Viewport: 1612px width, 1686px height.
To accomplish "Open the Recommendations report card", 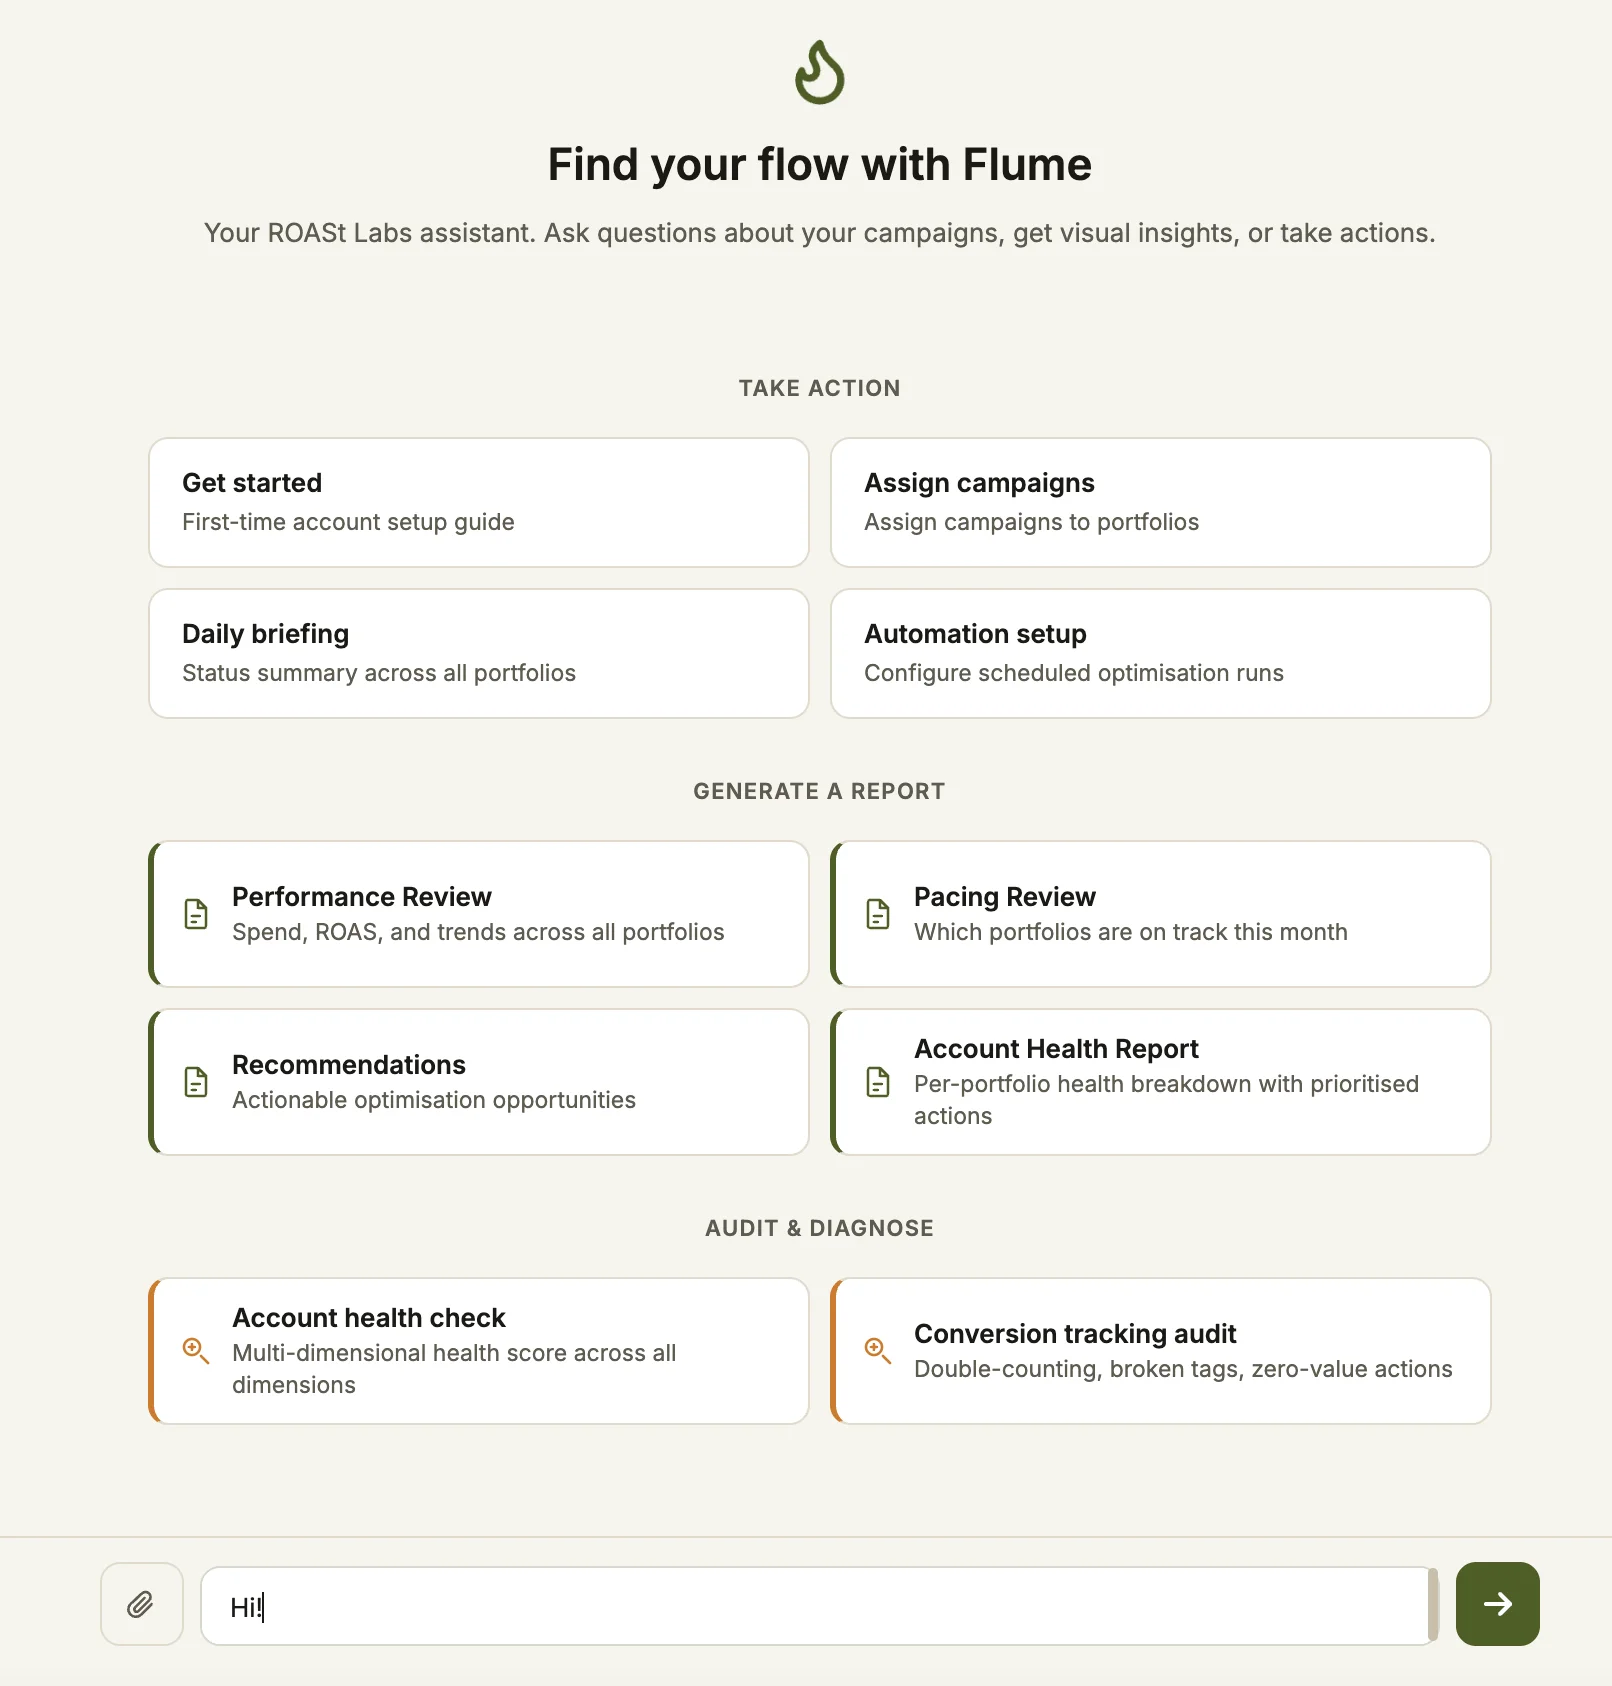I will point(478,1081).
